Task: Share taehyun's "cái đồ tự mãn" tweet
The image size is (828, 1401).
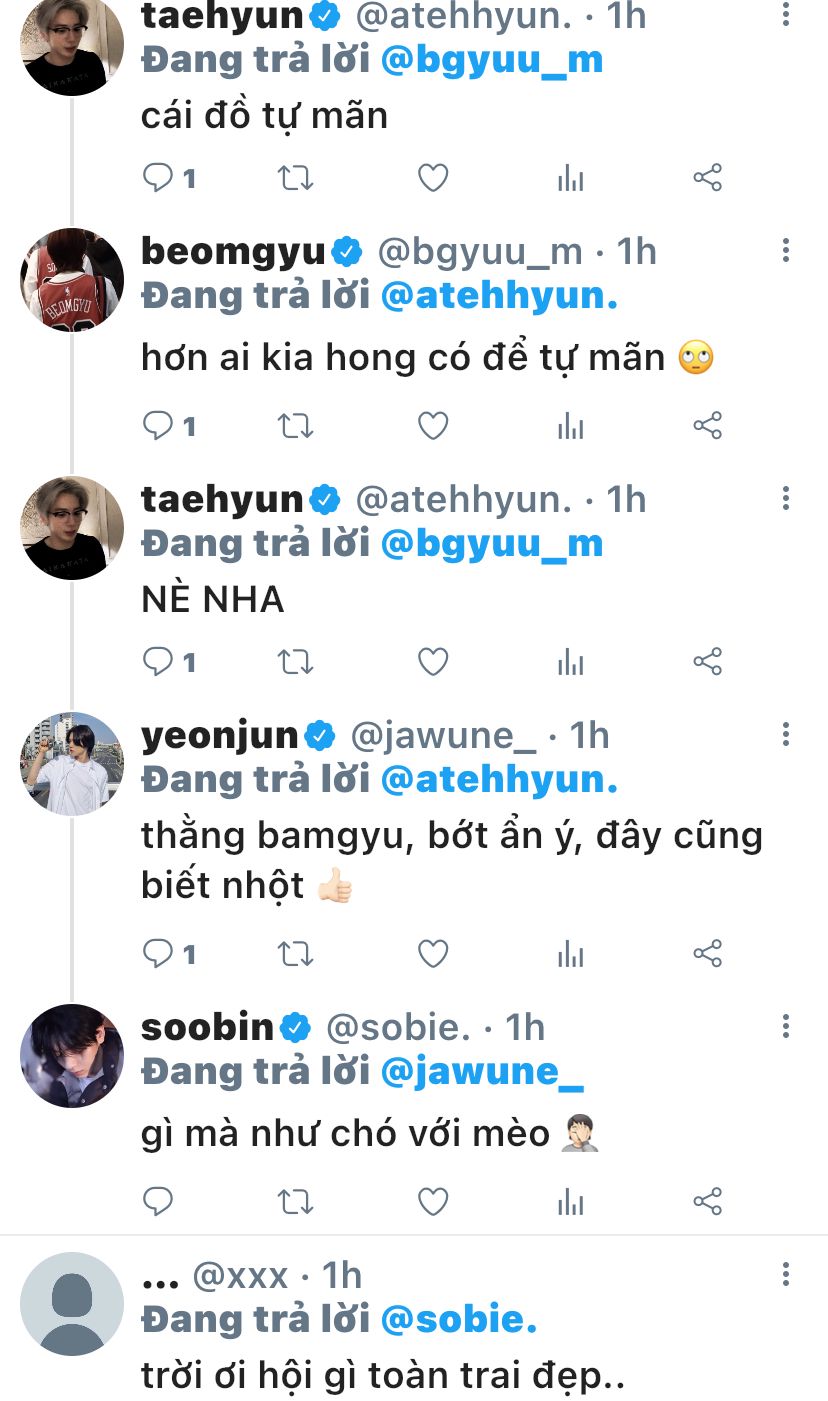Action: [x=707, y=179]
